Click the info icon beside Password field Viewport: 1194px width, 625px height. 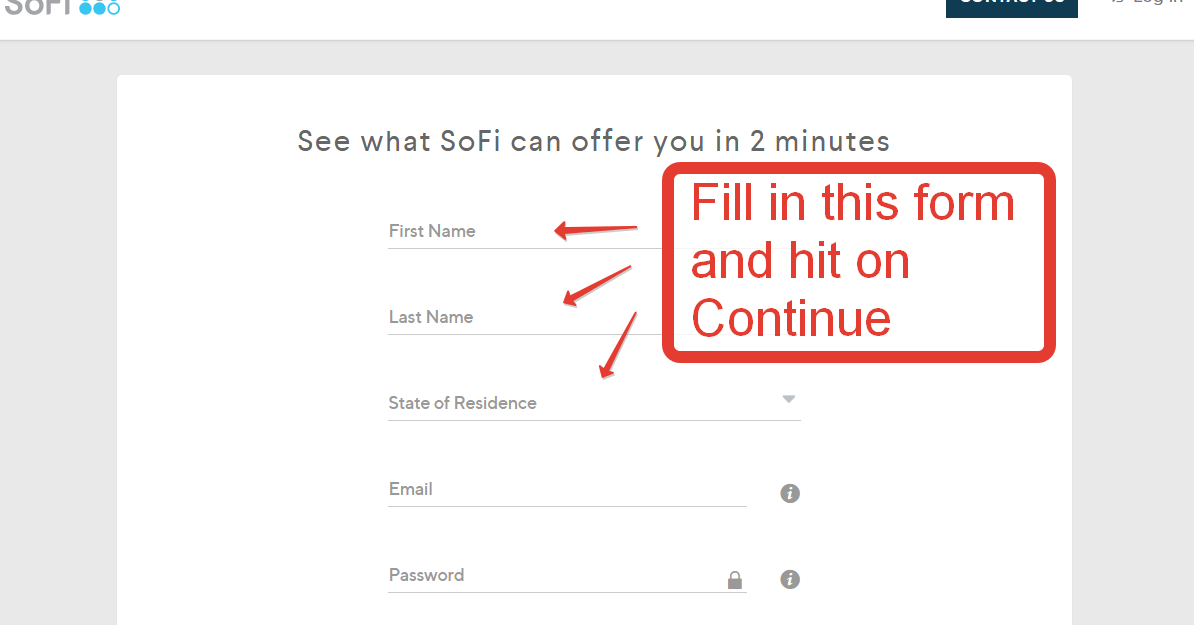click(790, 579)
